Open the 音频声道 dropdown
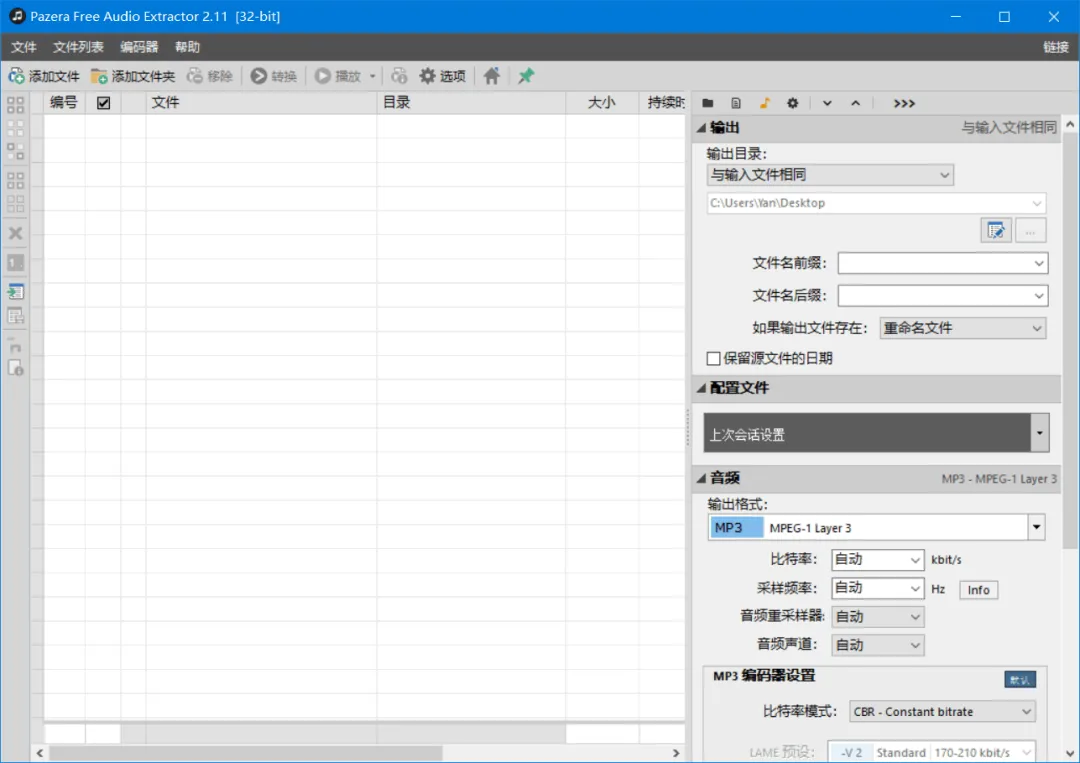Screen dimensions: 1080x763 coord(878,645)
